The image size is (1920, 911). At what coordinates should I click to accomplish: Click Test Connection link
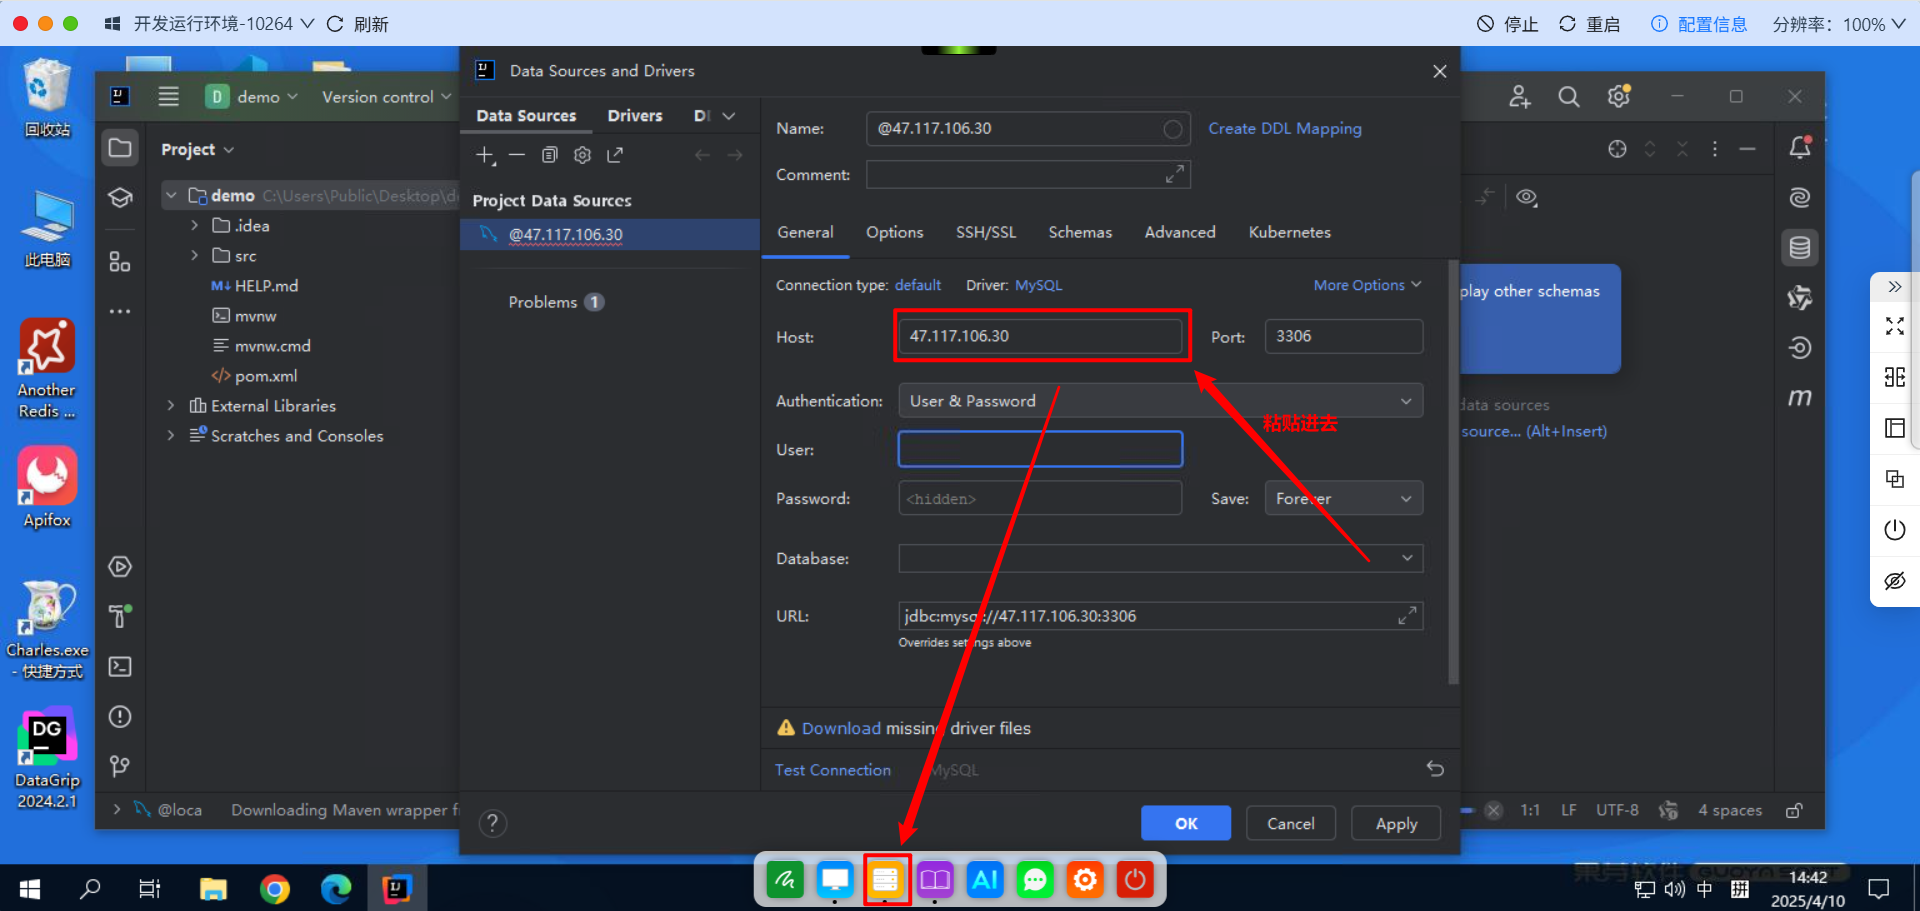click(833, 770)
